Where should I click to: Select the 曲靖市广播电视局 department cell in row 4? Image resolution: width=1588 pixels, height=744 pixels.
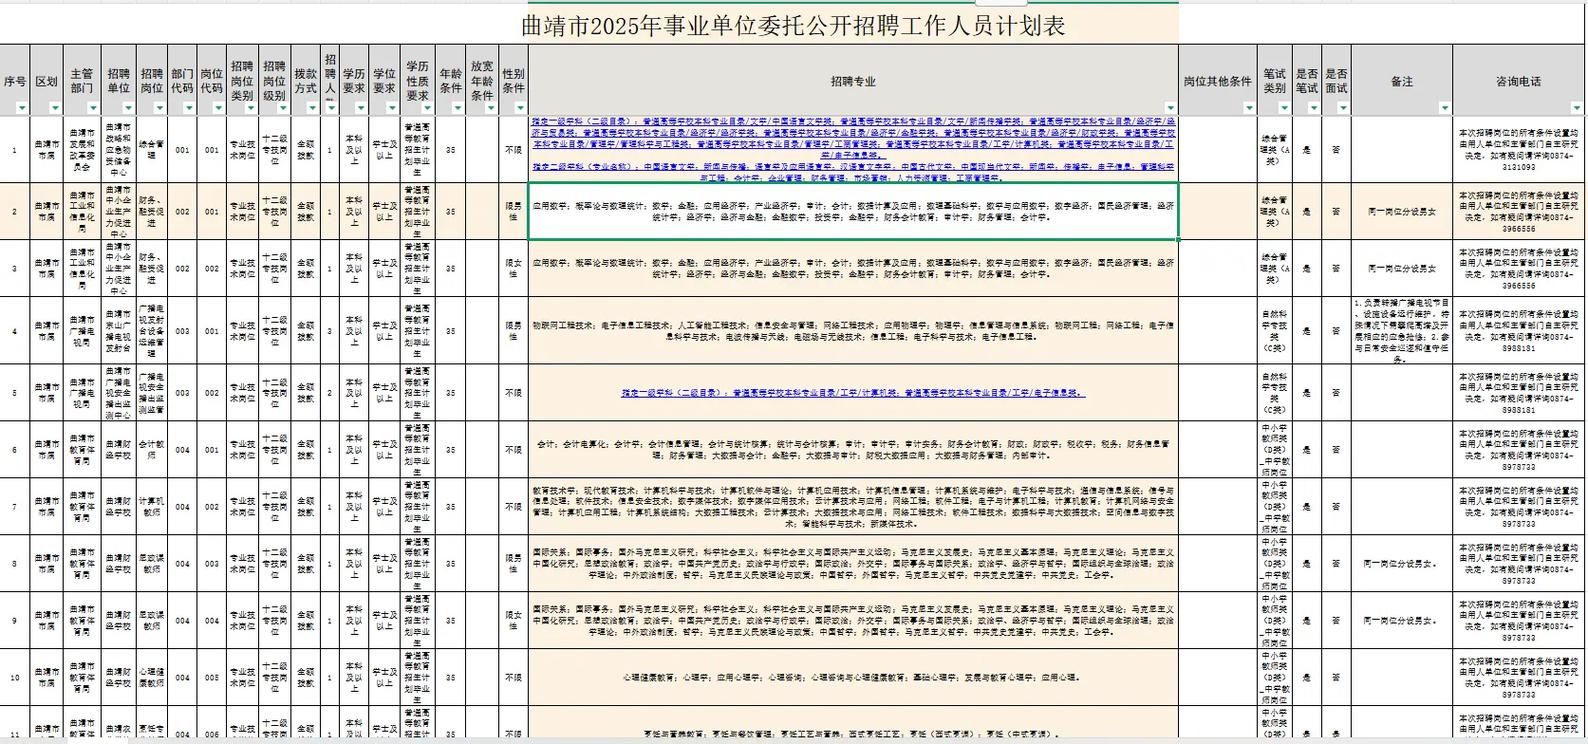pyautogui.click(x=81, y=330)
